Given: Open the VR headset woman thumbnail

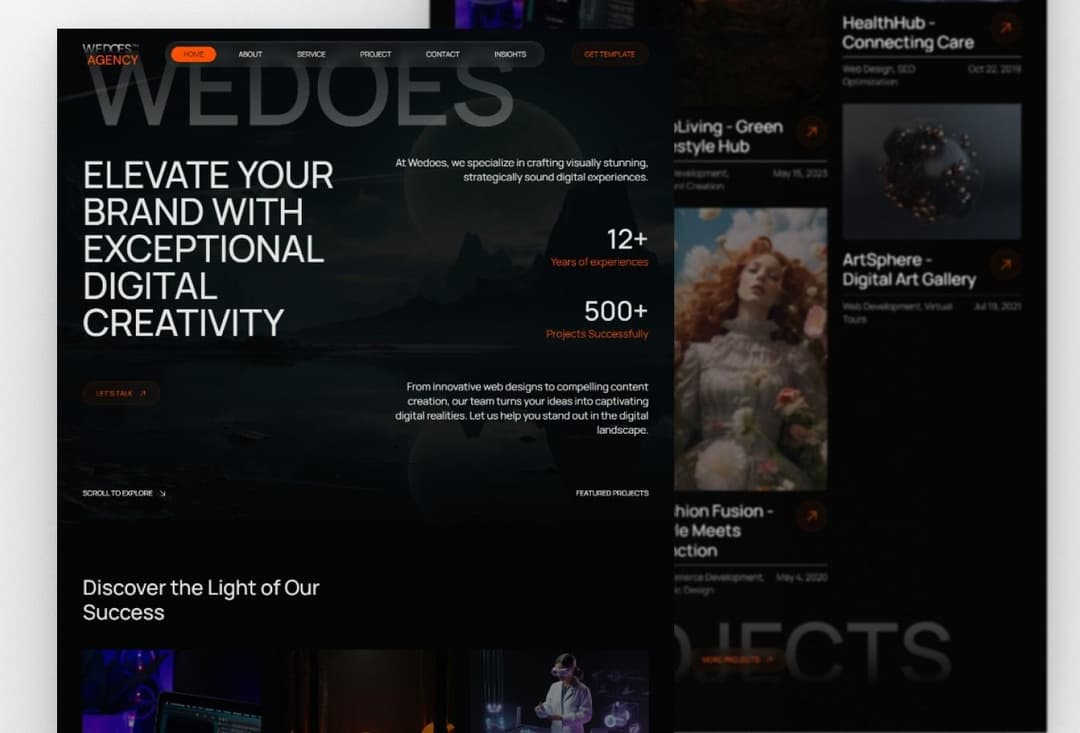Looking at the screenshot, I should click(559, 690).
